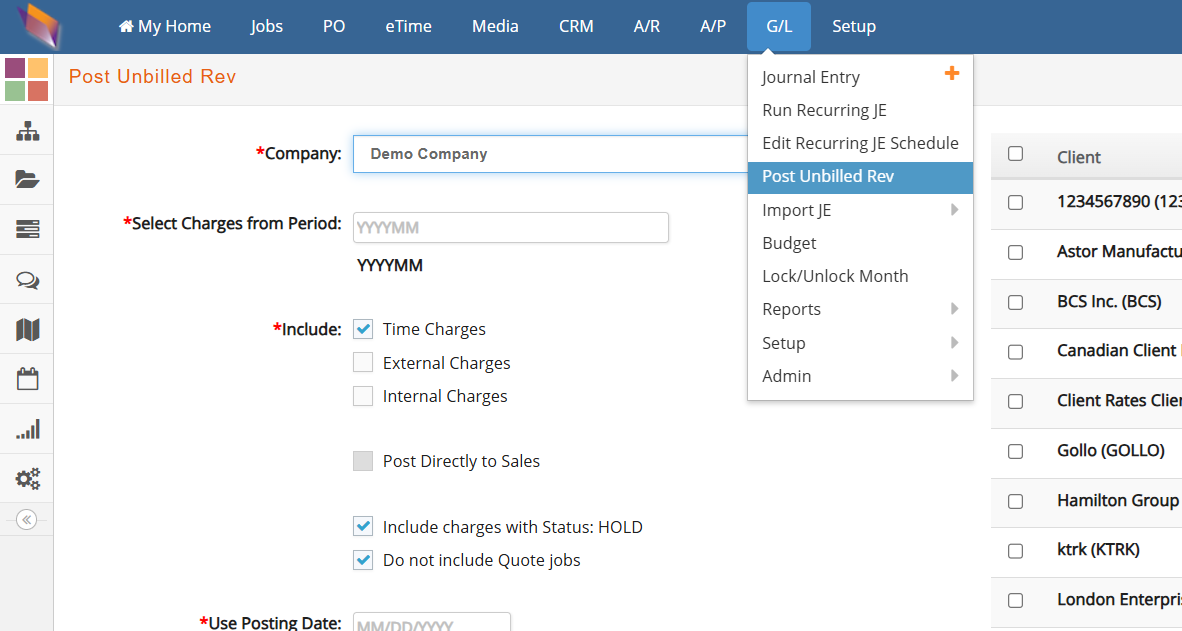The height and width of the screenshot is (631, 1182).
Task: Open the Setup menu in top navigation
Action: [854, 26]
